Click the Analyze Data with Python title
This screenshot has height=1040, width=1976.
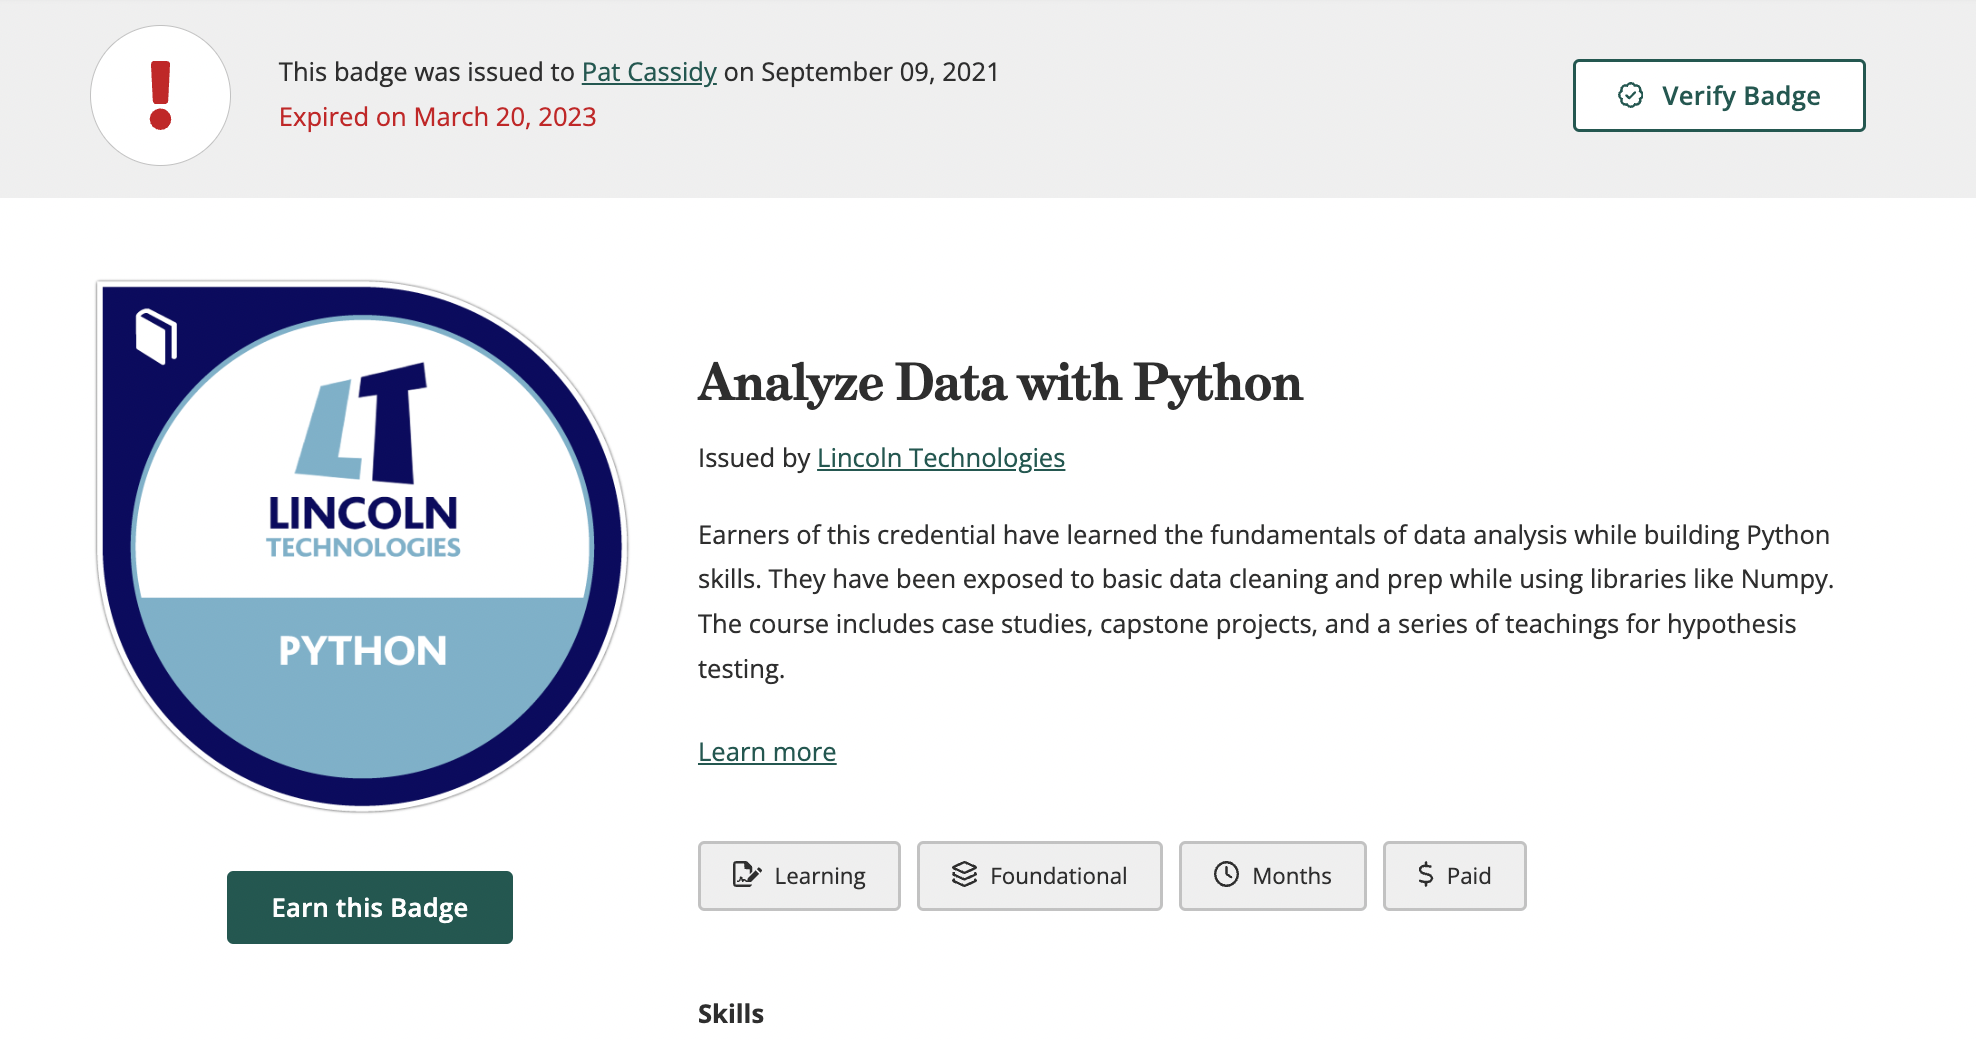pos(1000,383)
